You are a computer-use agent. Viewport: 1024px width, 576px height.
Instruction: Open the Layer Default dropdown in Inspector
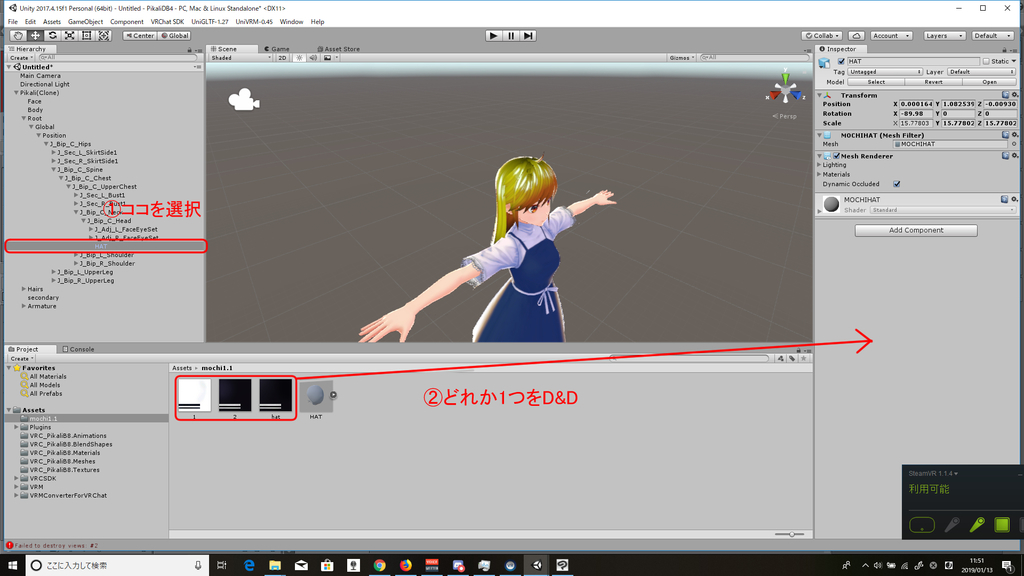click(x=982, y=72)
